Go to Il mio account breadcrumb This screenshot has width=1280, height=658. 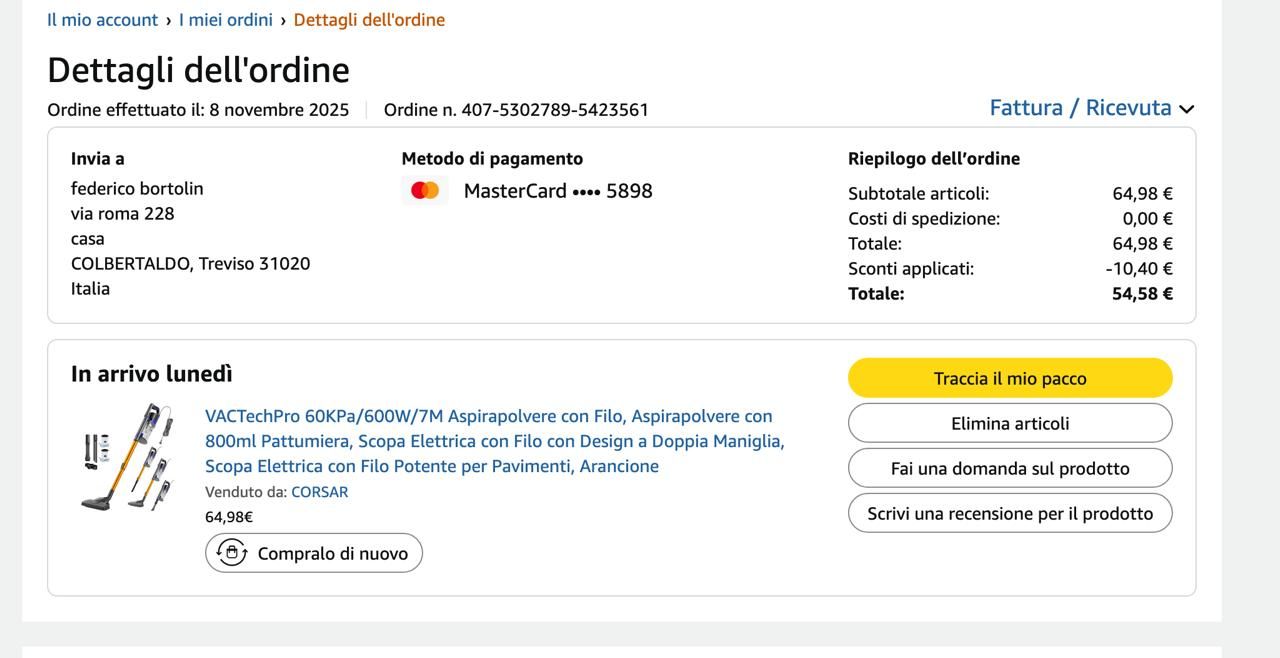102,20
